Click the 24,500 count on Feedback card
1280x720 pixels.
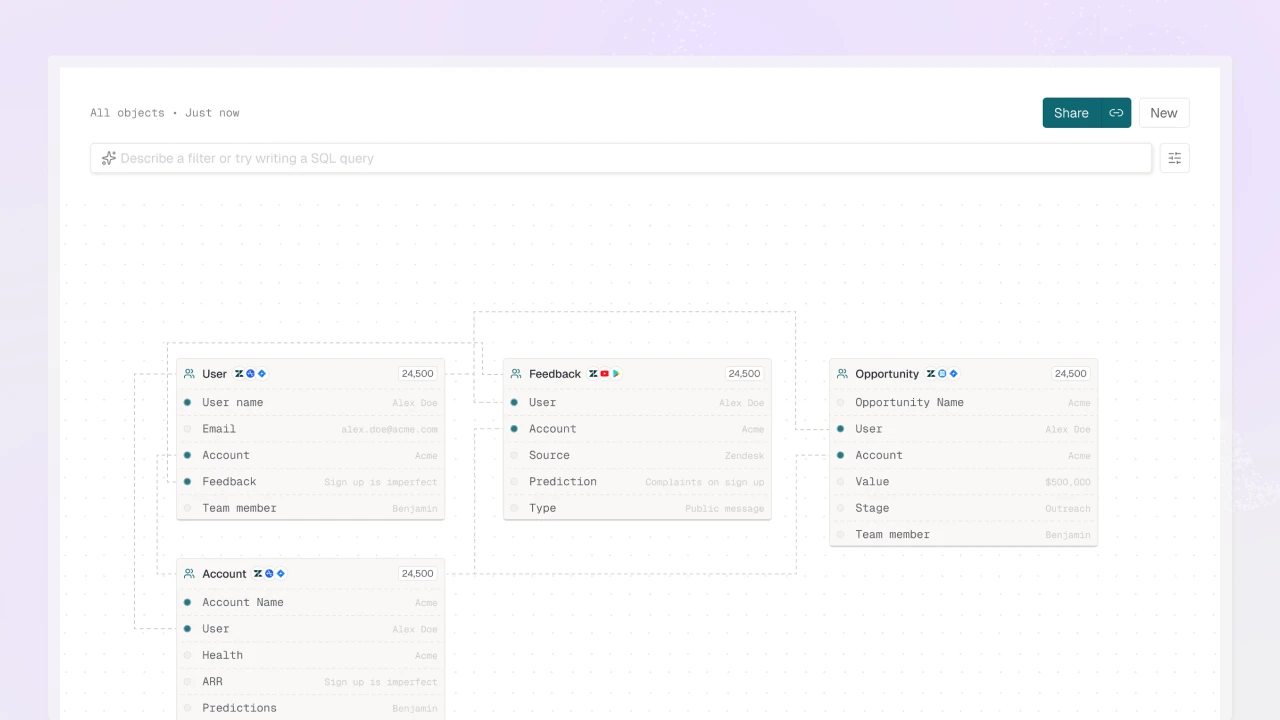pyautogui.click(x=744, y=374)
